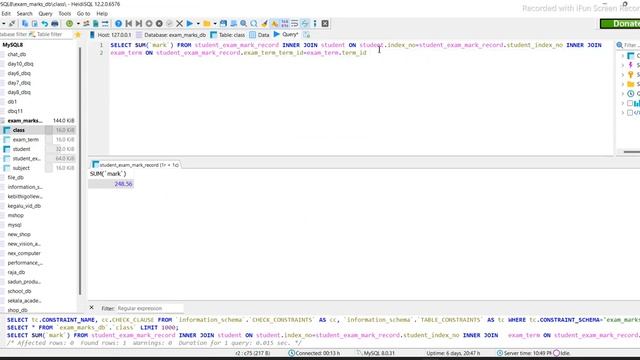Toggle the binary-as-hex toolbar button

pos(284,24)
